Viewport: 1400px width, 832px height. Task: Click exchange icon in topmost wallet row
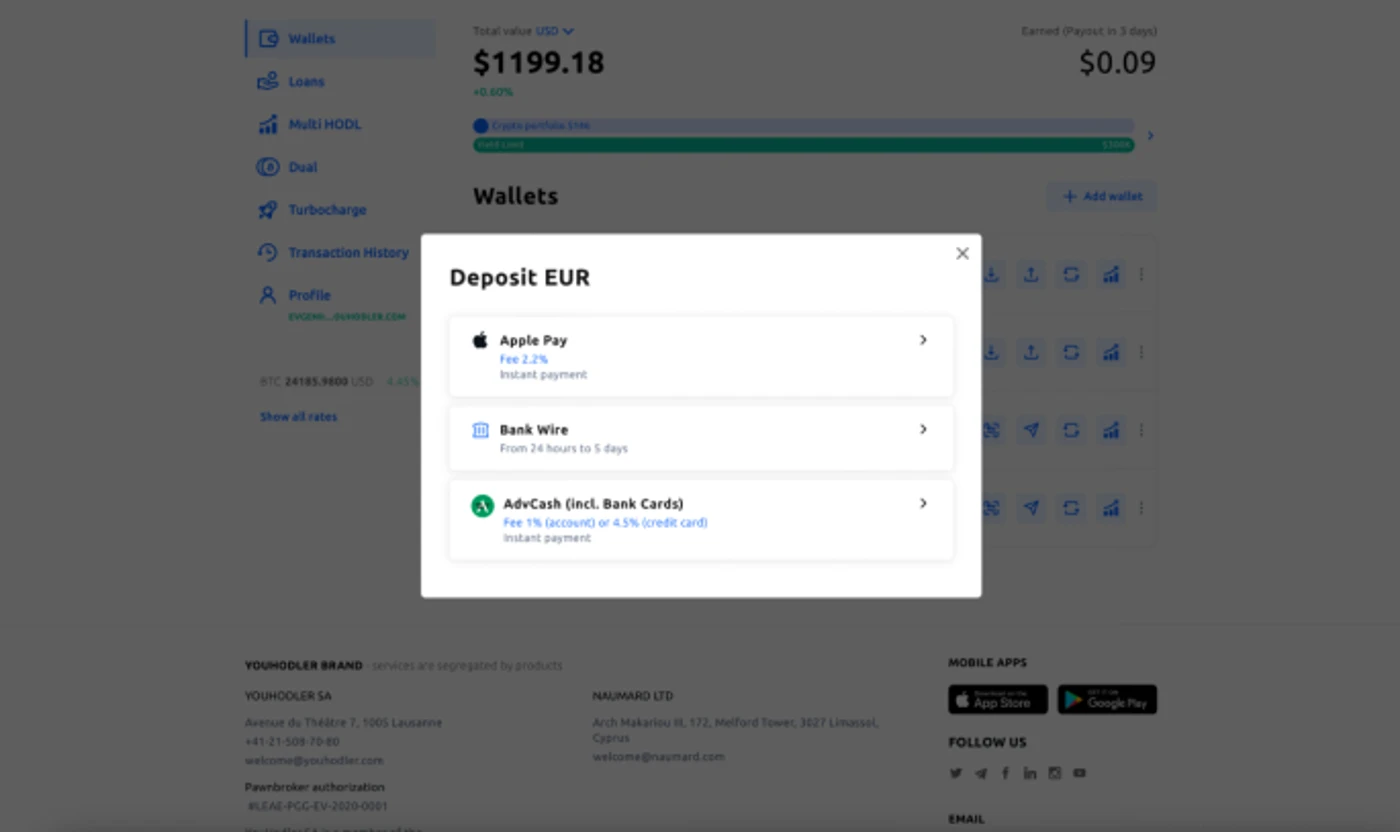(1071, 274)
